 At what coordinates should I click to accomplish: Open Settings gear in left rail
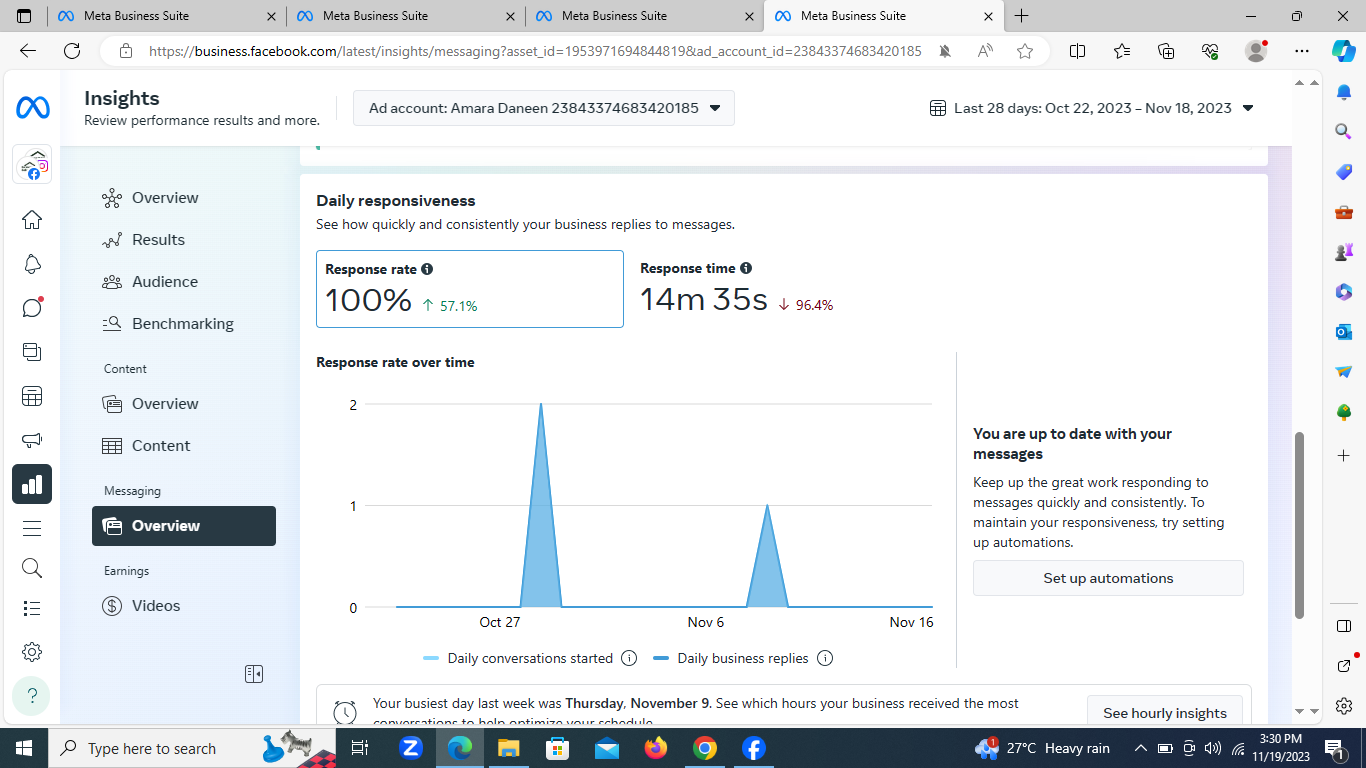[32, 652]
